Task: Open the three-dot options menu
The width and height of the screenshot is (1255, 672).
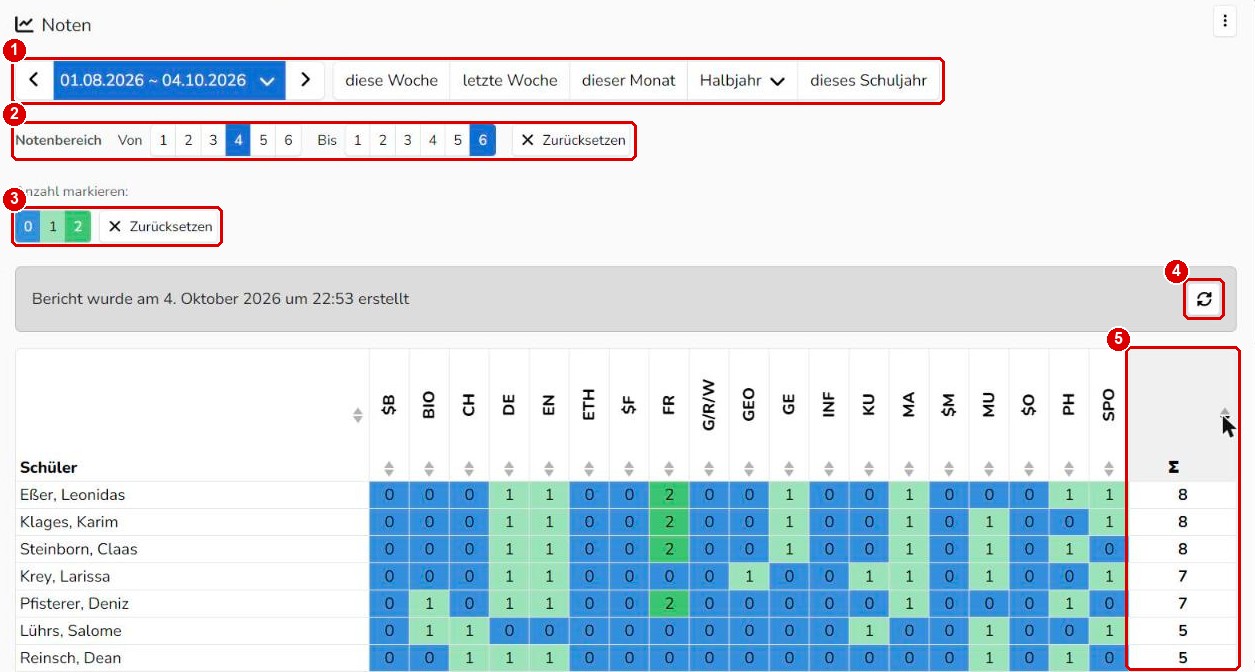Action: coord(1224,22)
